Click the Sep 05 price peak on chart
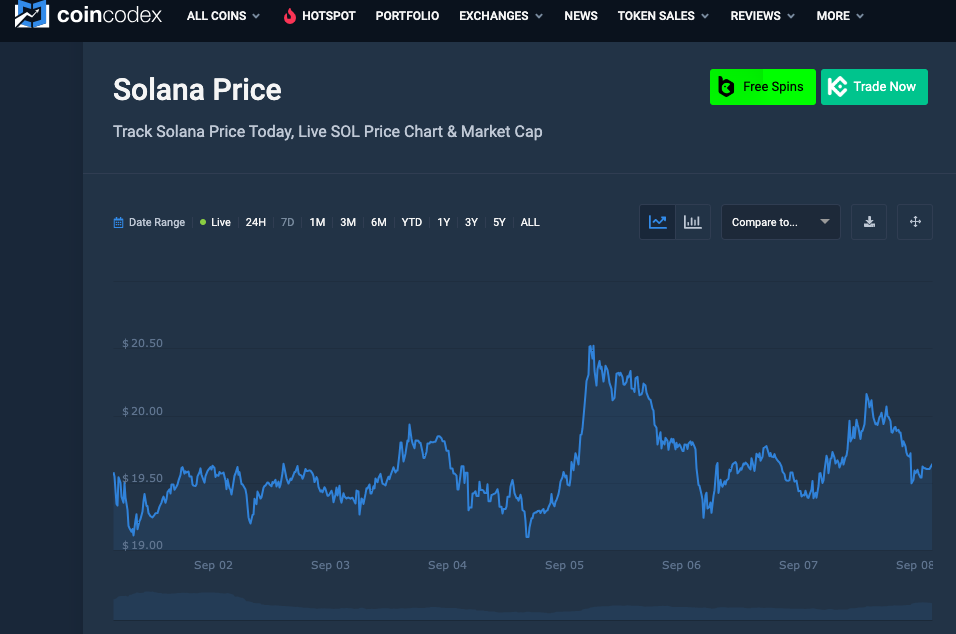This screenshot has width=956, height=634. 591,347
